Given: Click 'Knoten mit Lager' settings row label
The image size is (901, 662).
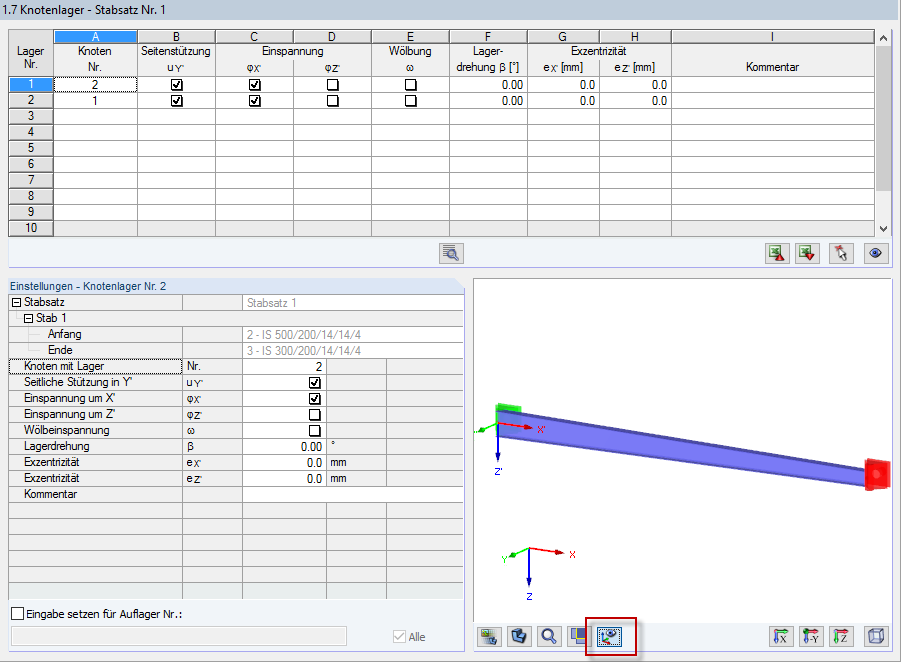Looking at the screenshot, I should 95,366.
